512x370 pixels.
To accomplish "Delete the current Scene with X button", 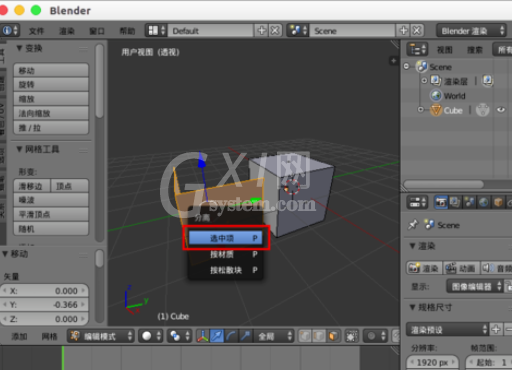I will click(x=417, y=31).
